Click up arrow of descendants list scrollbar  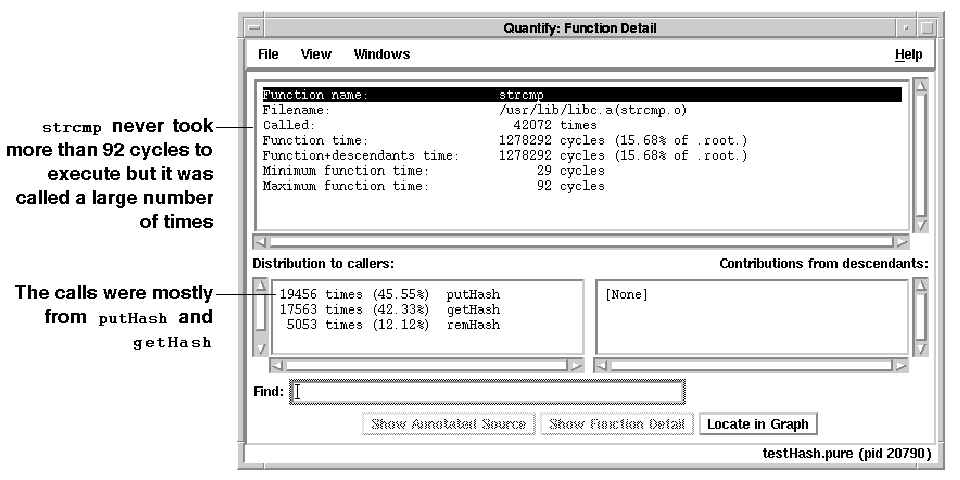[x=921, y=285]
